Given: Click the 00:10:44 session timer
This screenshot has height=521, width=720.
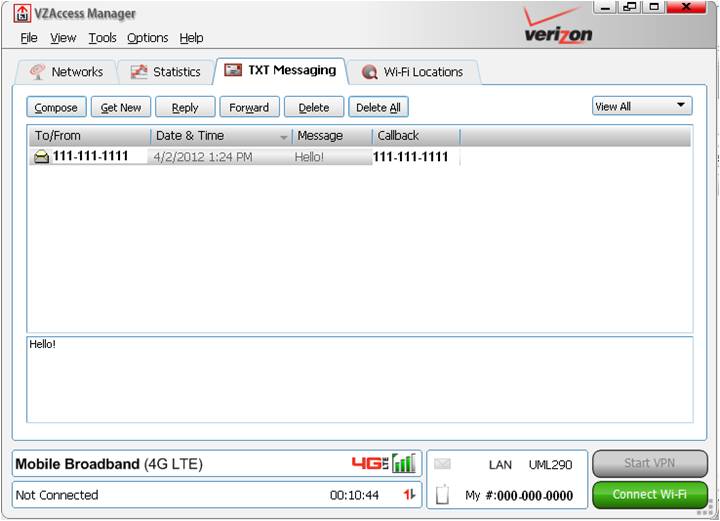Looking at the screenshot, I should pos(354,495).
